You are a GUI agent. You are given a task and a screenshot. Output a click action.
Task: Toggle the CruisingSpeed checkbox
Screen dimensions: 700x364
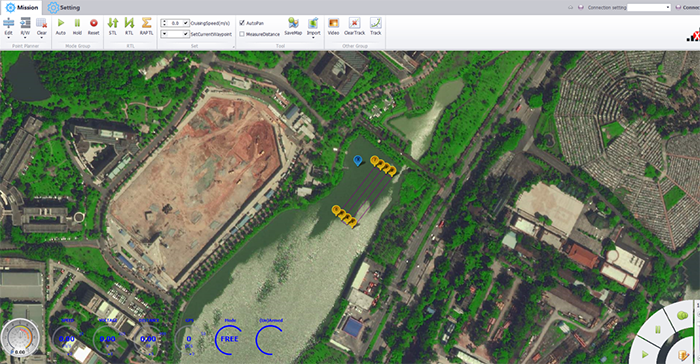click(186, 23)
